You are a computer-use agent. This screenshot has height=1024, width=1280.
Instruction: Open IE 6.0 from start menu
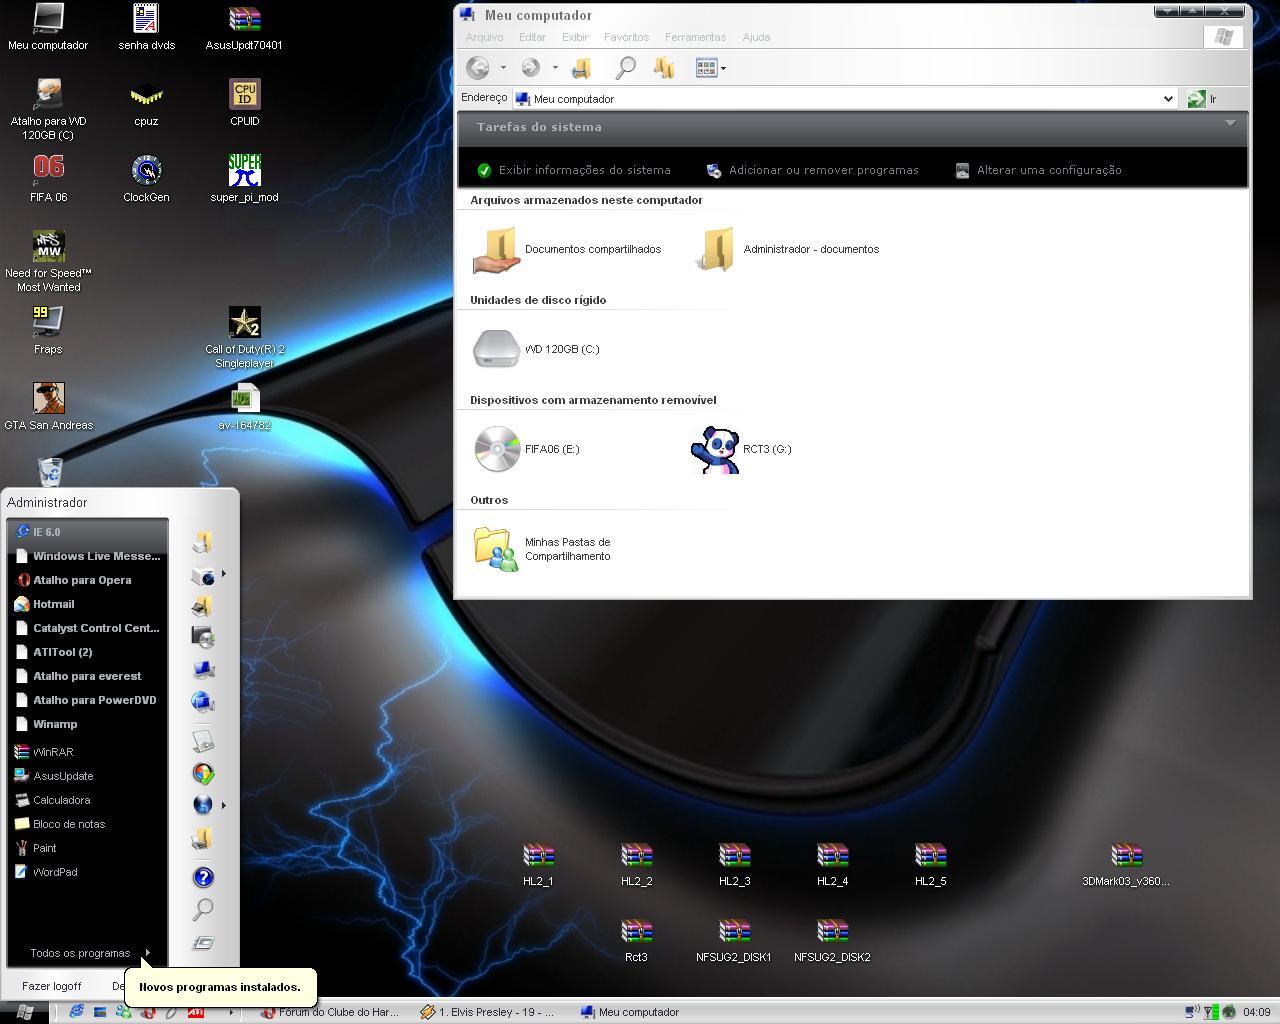click(x=88, y=532)
